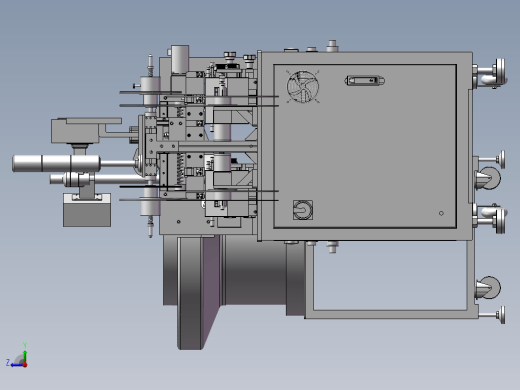Select the long horizontal cylinder on the left
This screenshot has height=390, width=520.
(56, 163)
